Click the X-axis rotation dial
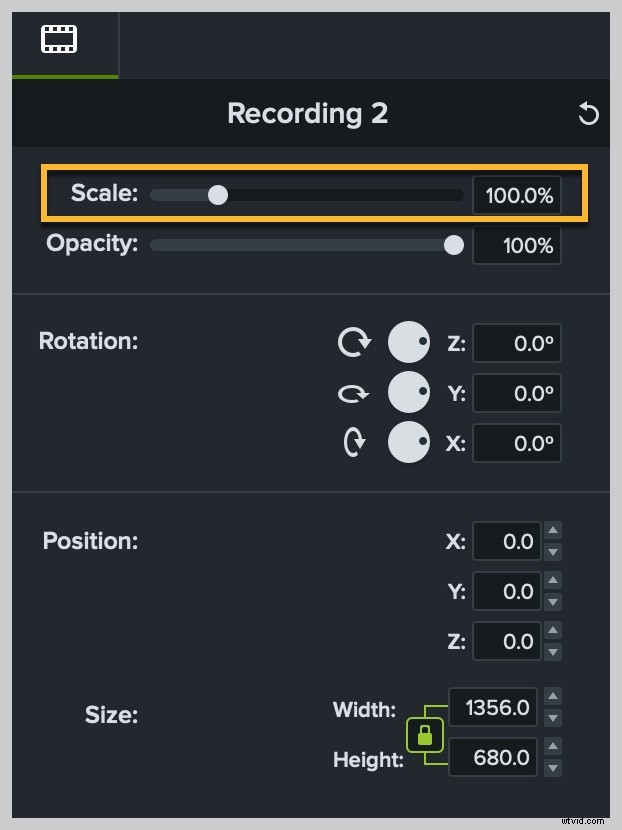This screenshot has height=830, width=622. tap(409, 442)
